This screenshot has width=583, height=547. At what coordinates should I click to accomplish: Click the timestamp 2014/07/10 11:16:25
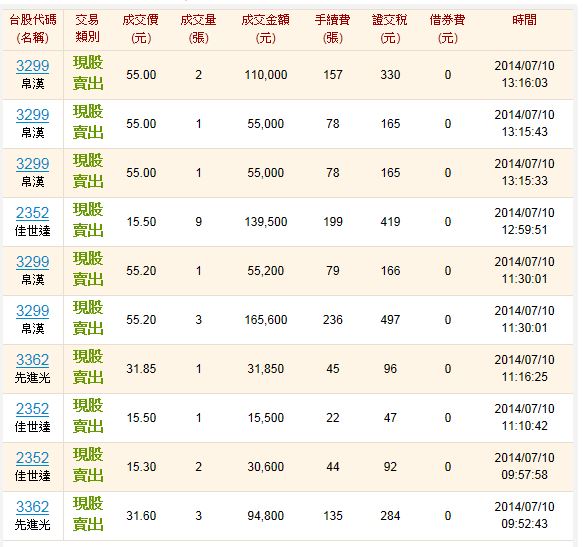click(524, 369)
